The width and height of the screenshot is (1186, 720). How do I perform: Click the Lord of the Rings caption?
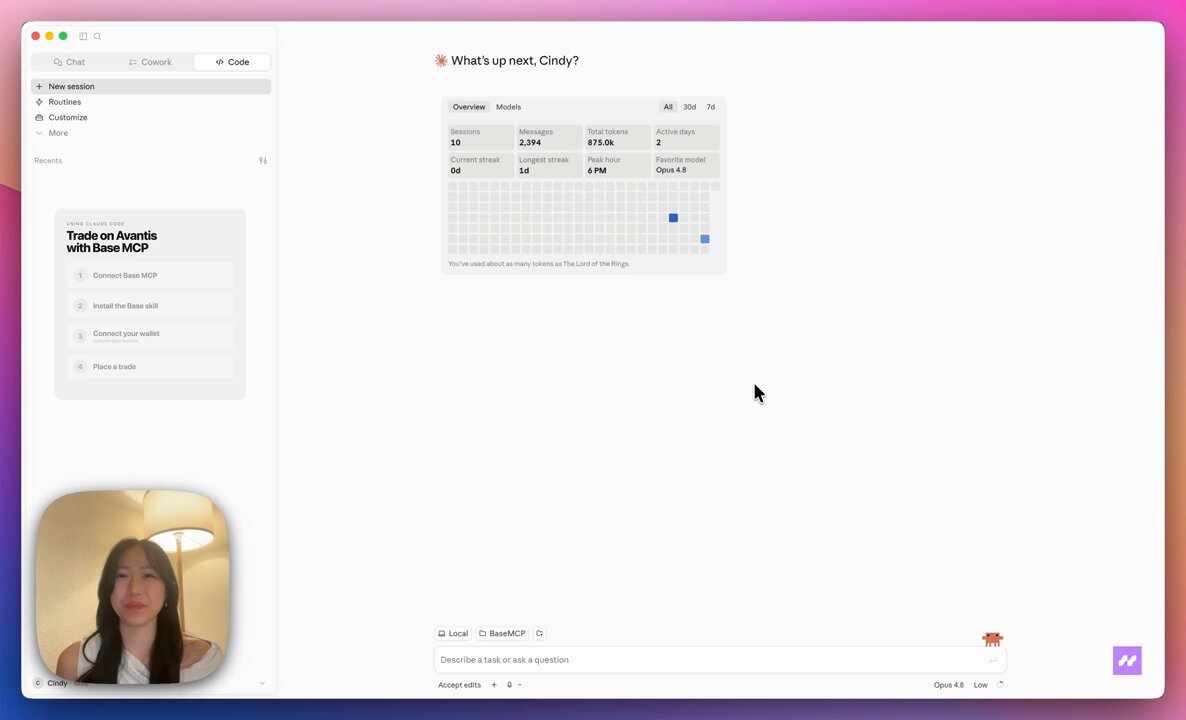coord(539,264)
